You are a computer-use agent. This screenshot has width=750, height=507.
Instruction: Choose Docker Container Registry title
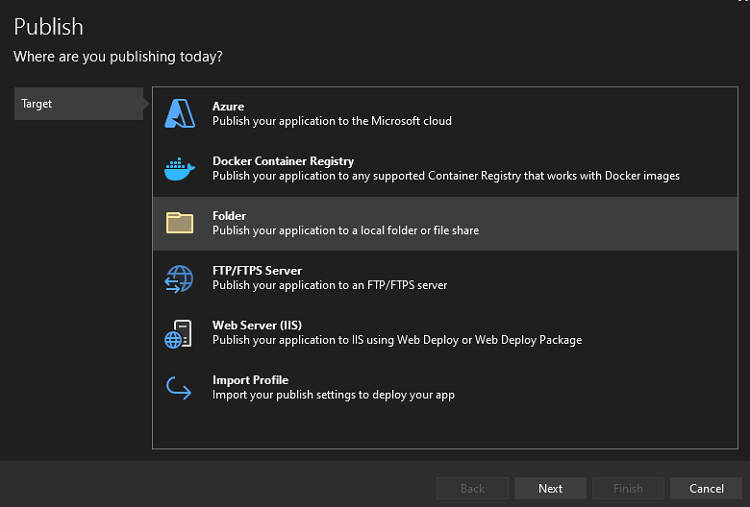[283, 161]
